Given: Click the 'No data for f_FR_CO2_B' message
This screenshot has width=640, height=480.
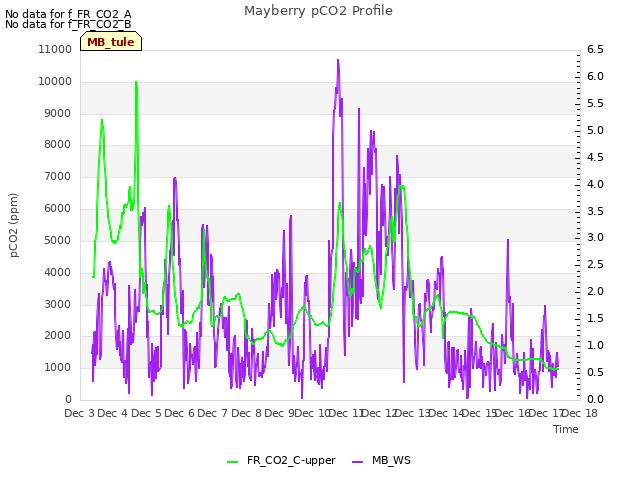Looking at the screenshot, I should coord(68,24).
